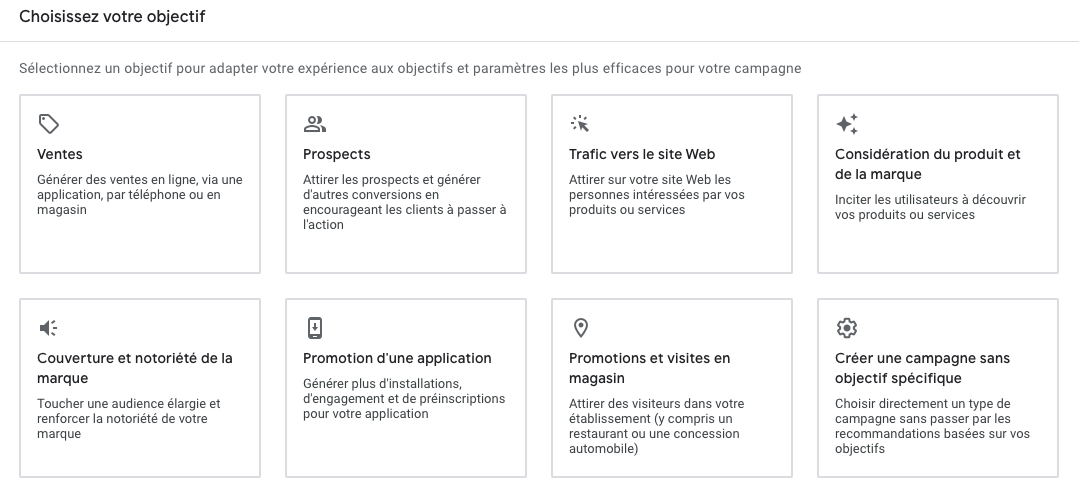Viewport: 1079px width, 501px height.
Task: Pick Considération du produit et de la marque
Action: pyautogui.click(x=927, y=164)
